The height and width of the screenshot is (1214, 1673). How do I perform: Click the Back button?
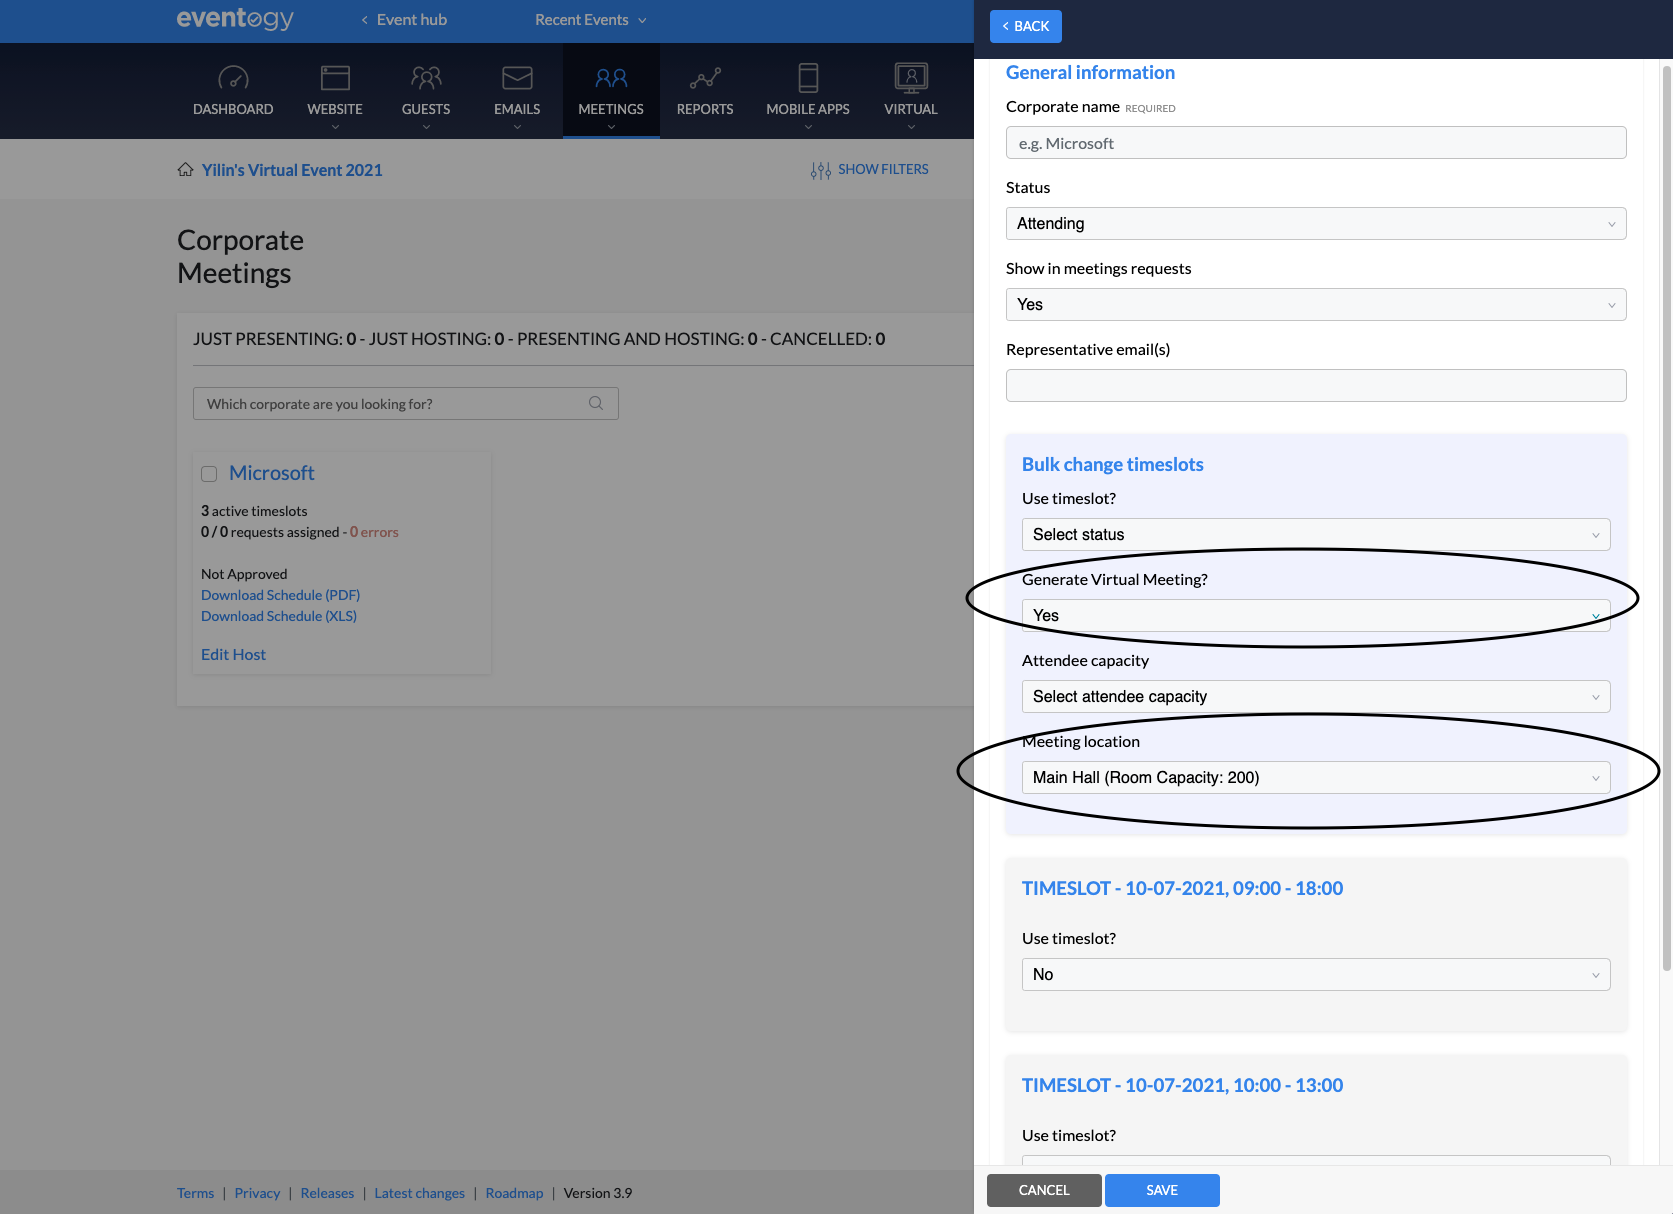(x=1026, y=26)
